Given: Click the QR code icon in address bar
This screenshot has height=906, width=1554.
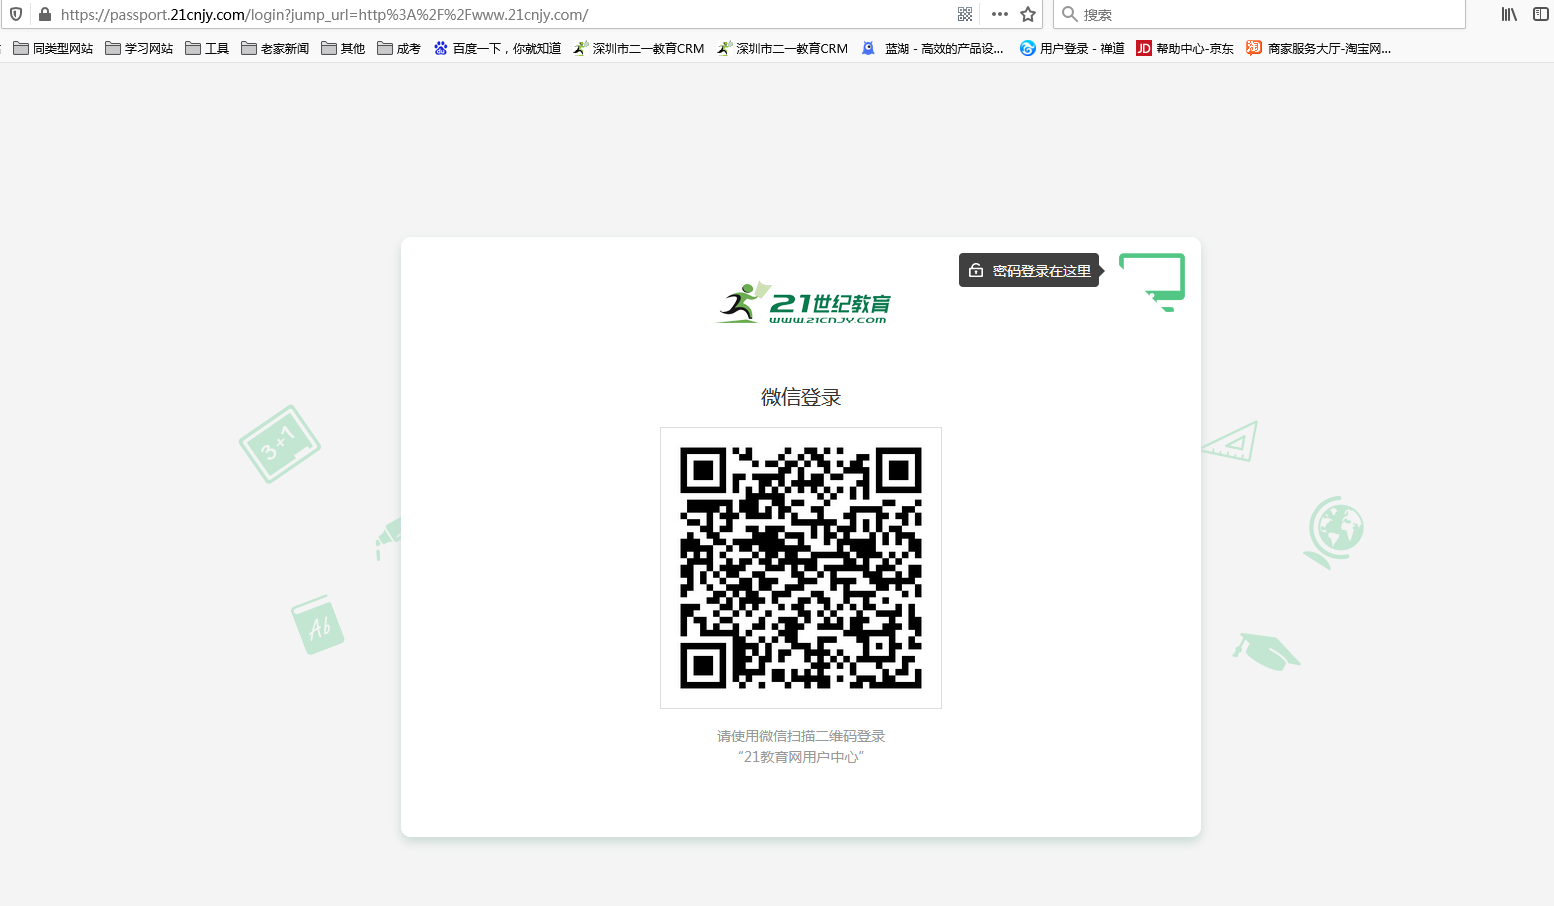Looking at the screenshot, I should click(x=965, y=14).
